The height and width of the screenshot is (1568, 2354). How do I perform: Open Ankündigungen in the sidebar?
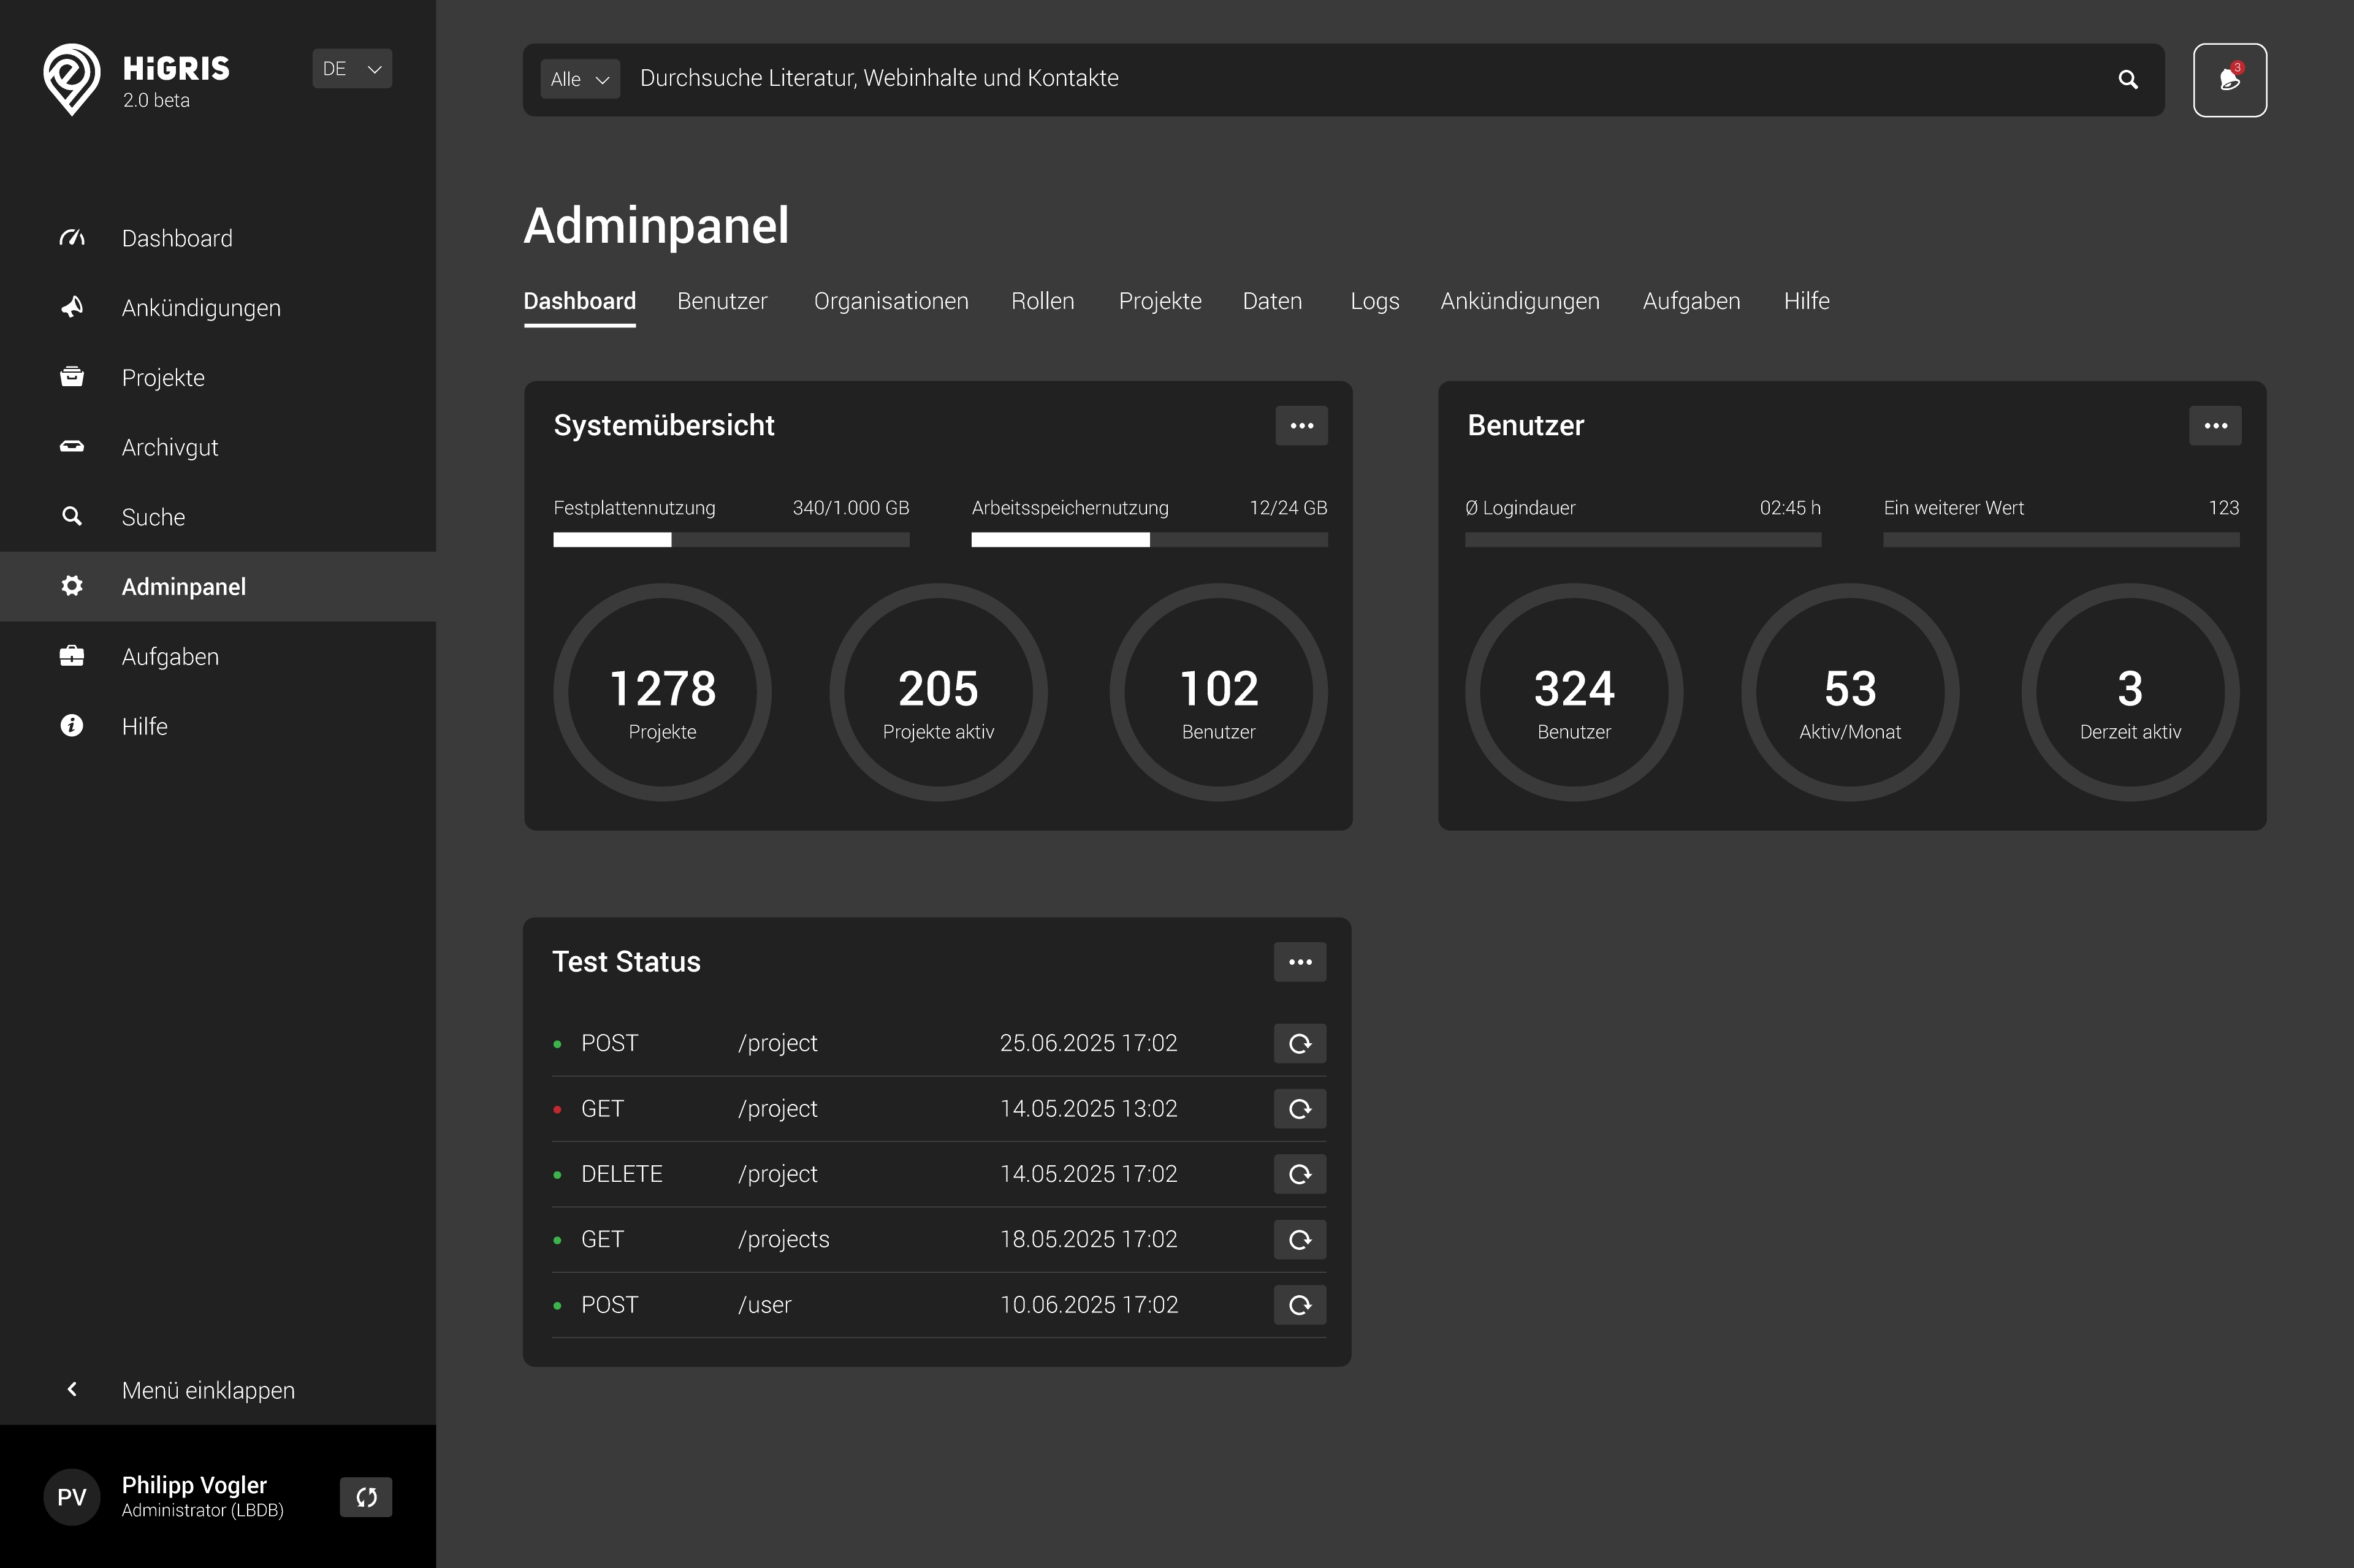(x=200, y=308)
